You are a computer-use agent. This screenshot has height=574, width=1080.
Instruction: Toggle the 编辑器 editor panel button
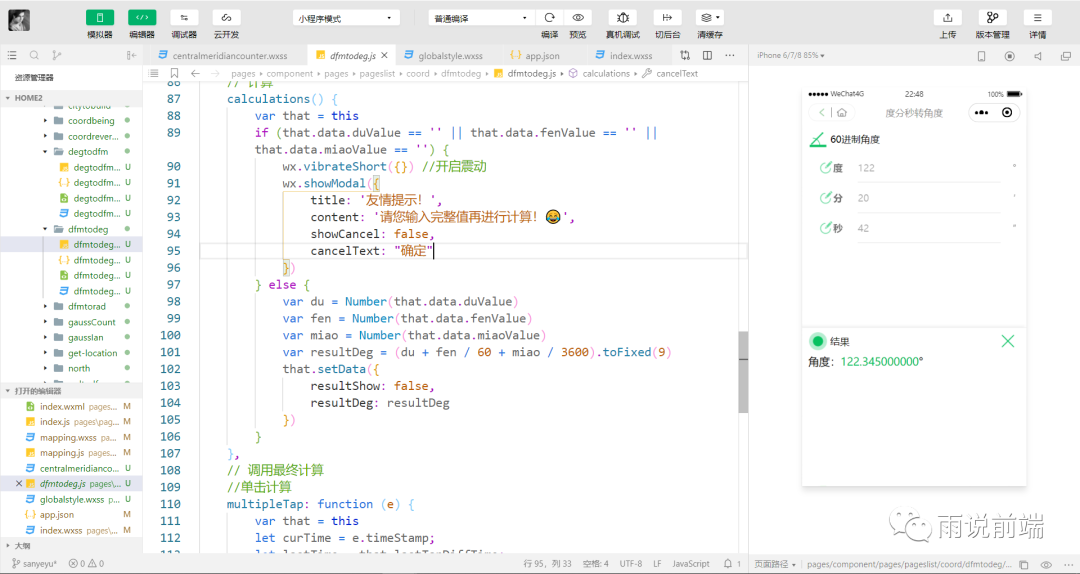tap(142, 17)
